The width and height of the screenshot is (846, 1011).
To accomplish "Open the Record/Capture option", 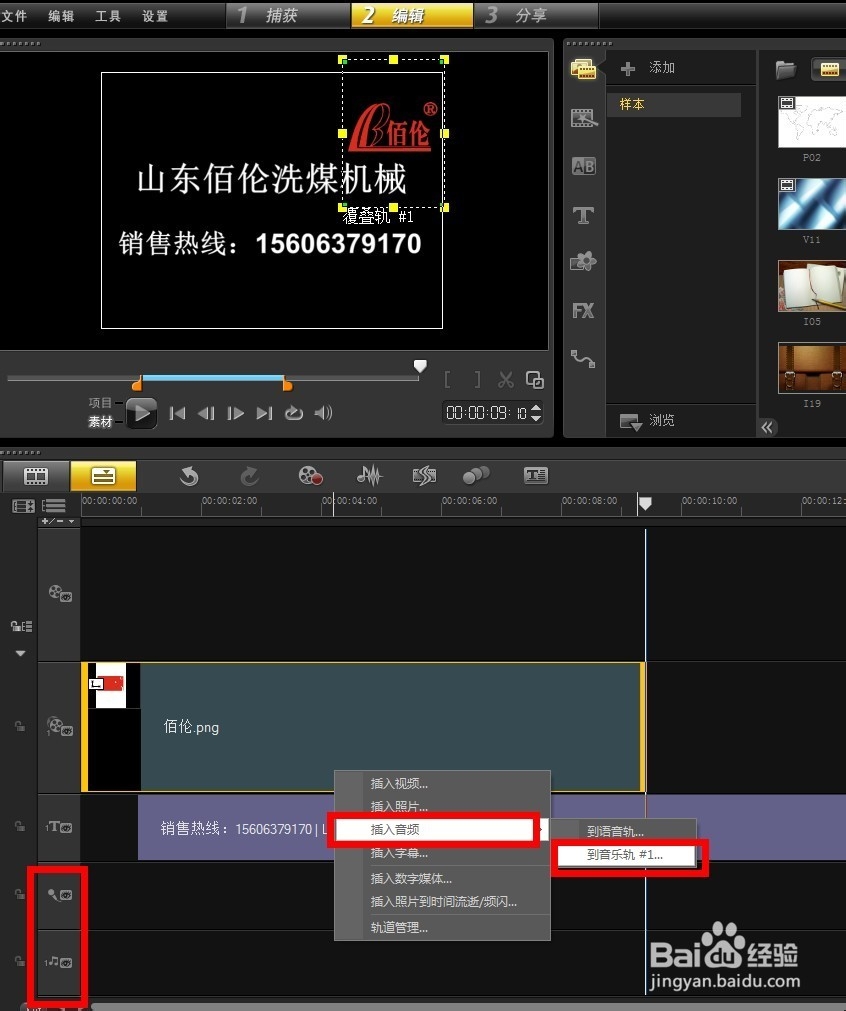I will click(310, 476).
